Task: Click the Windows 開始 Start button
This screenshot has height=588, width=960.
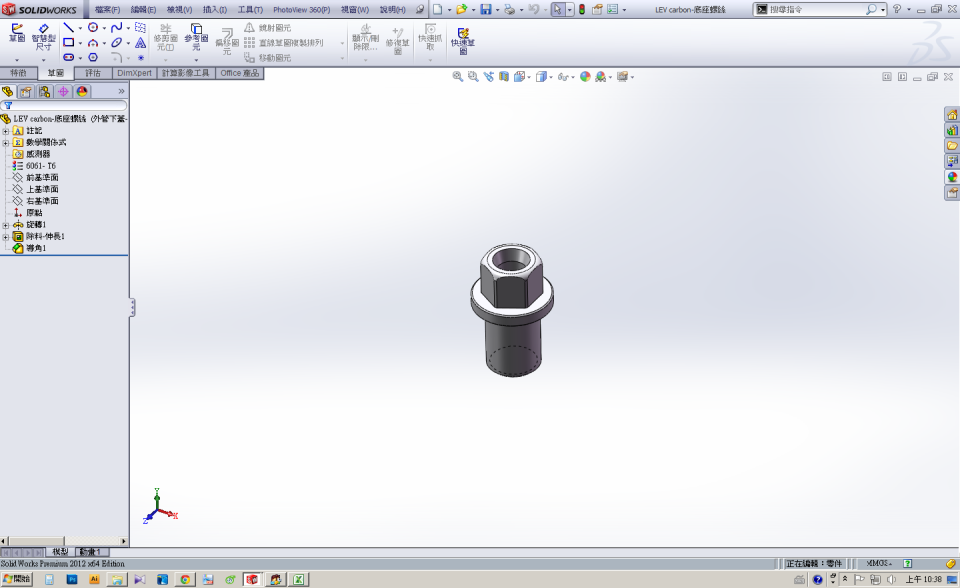Action: coord(16,579)
